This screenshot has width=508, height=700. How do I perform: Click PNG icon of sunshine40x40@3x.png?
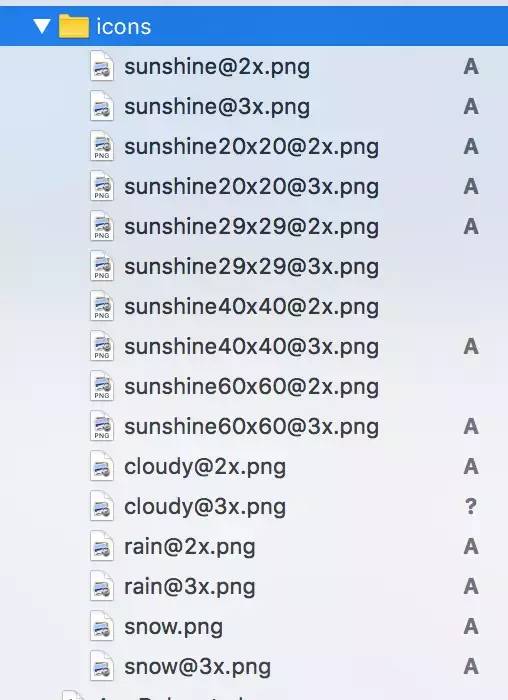coord(102,346)
